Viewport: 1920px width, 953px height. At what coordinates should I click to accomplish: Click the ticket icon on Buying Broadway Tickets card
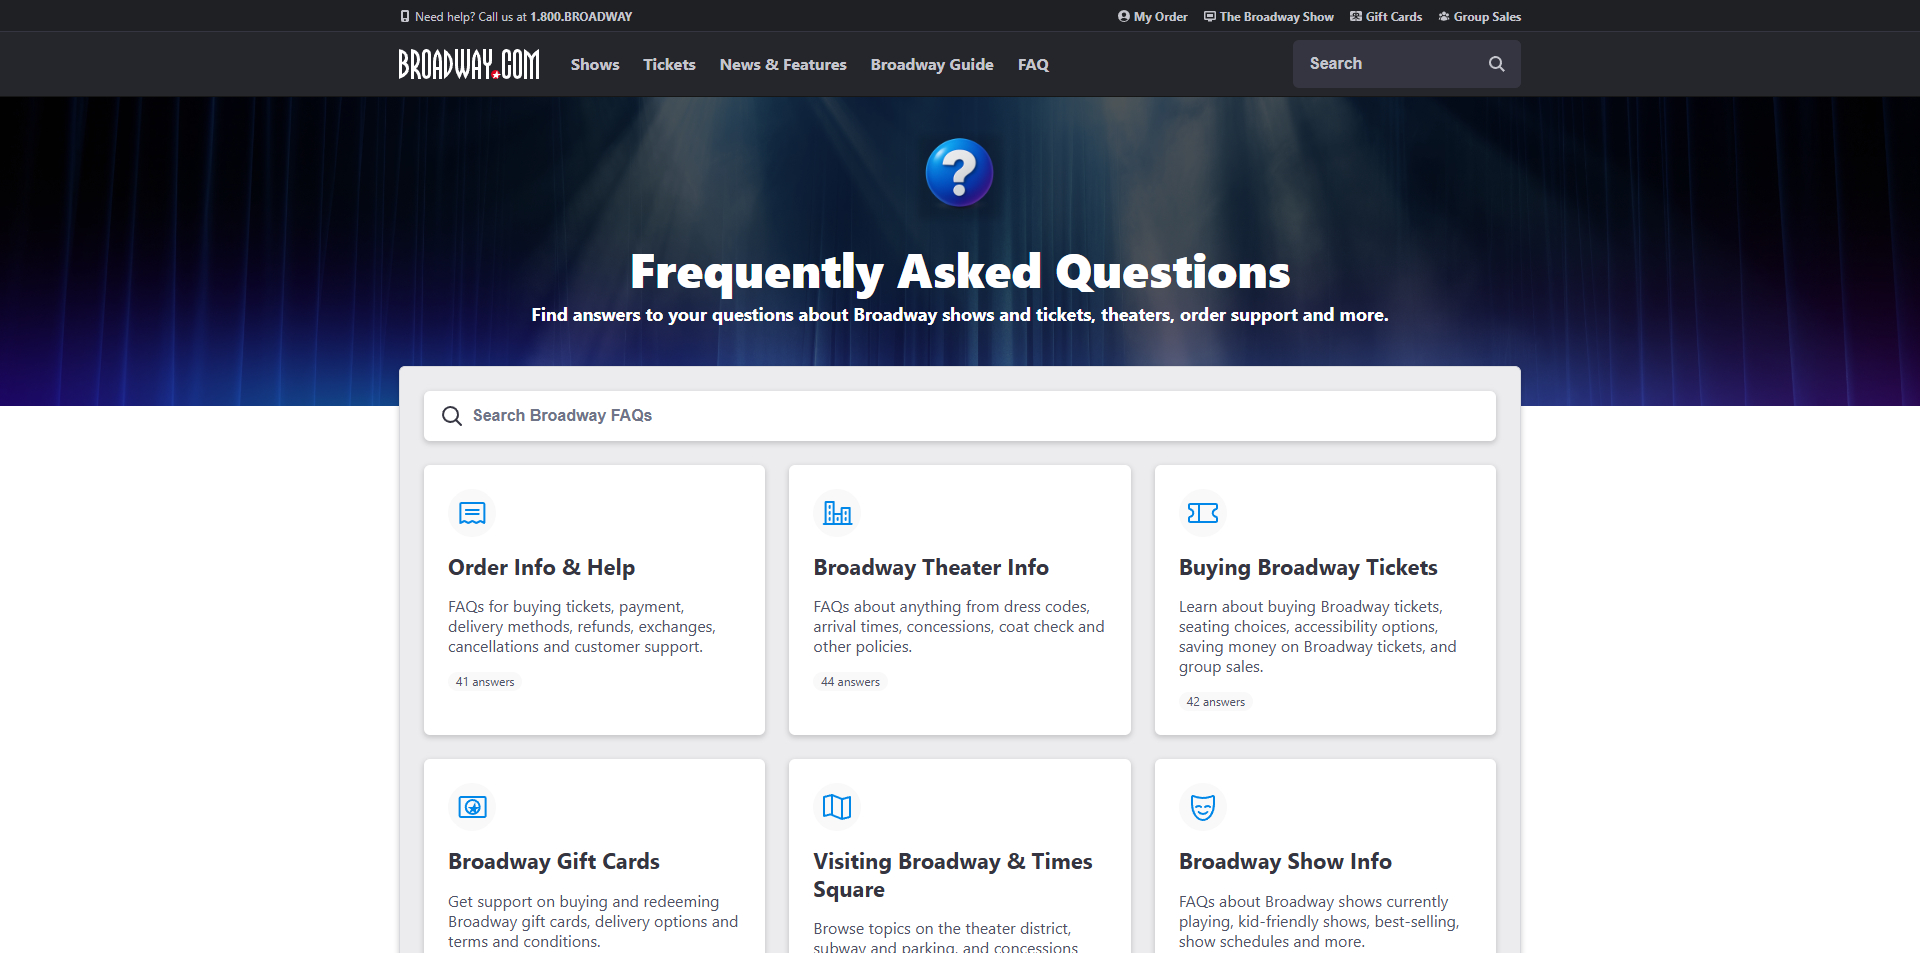tap(1203, 513)
